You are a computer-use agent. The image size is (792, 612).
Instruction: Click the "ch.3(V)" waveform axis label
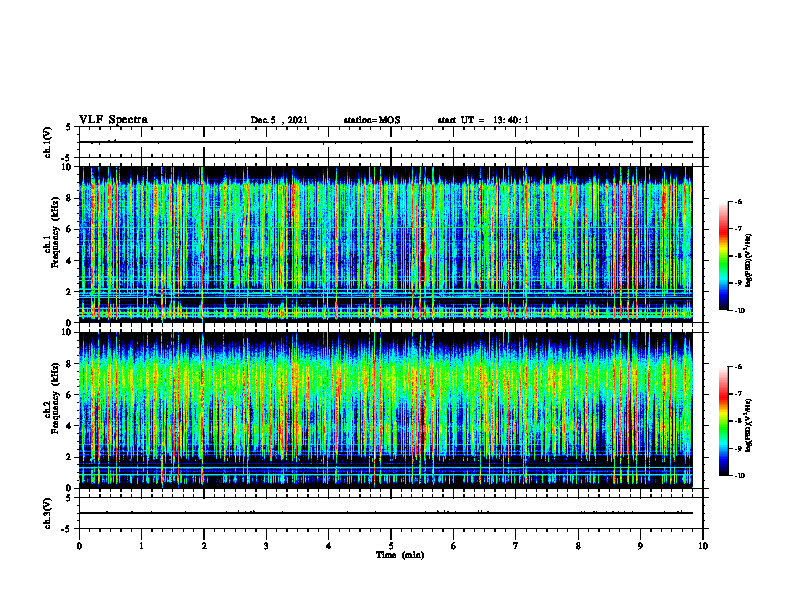pos(48,513)
